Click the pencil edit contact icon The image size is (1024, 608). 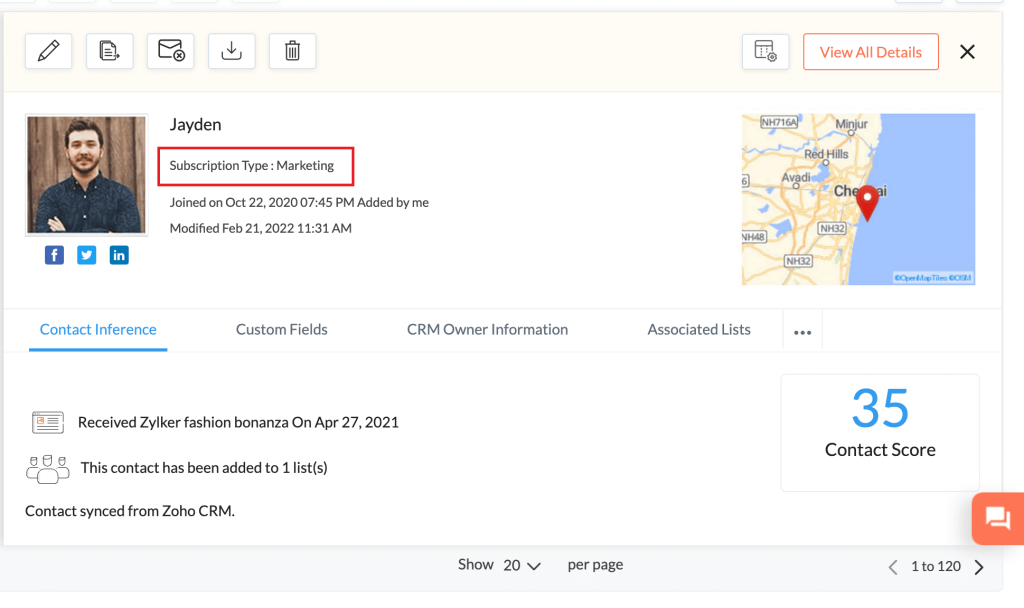48,52
